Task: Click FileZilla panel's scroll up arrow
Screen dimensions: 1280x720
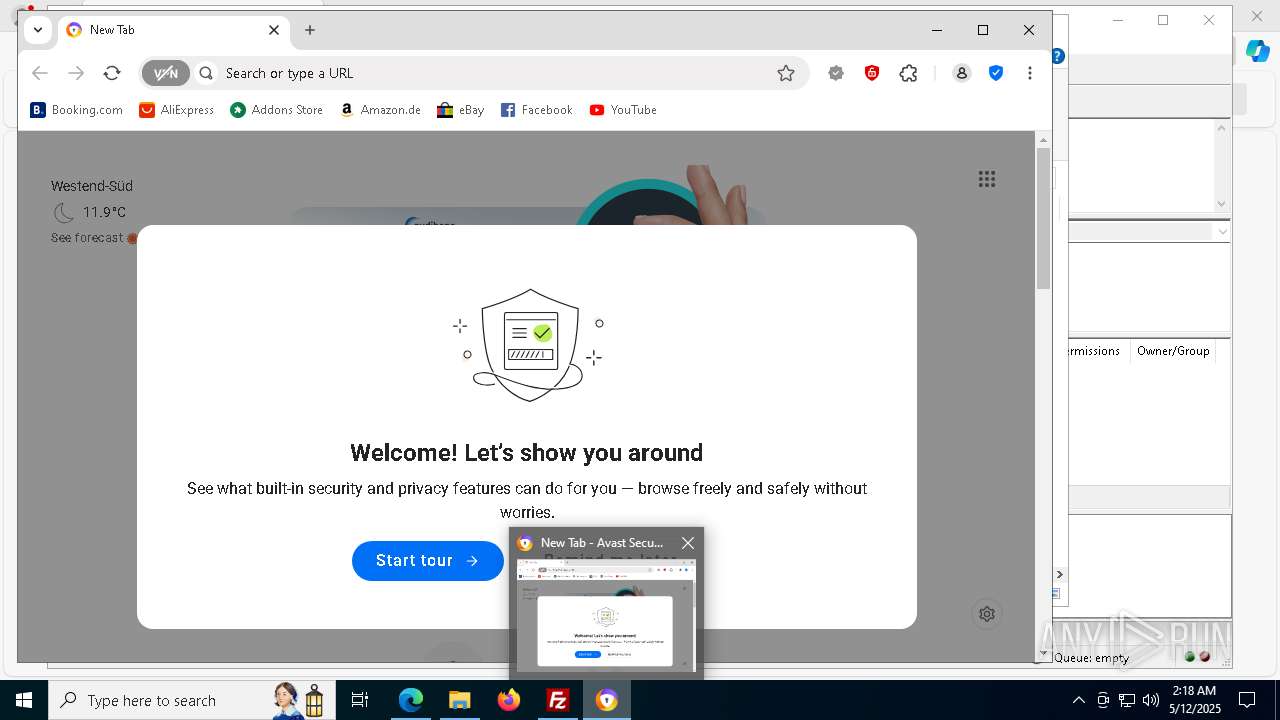Action: click(1221, 128)
